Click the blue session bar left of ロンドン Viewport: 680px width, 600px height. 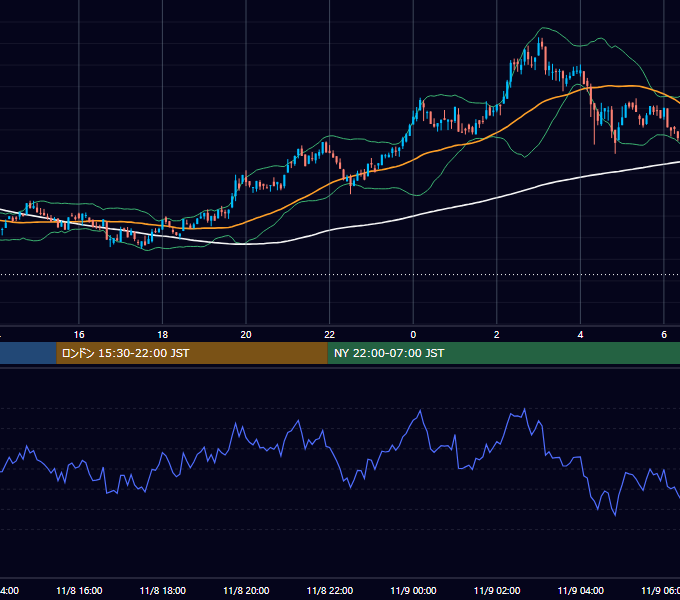pyautogui.click(x=28, y=353)
